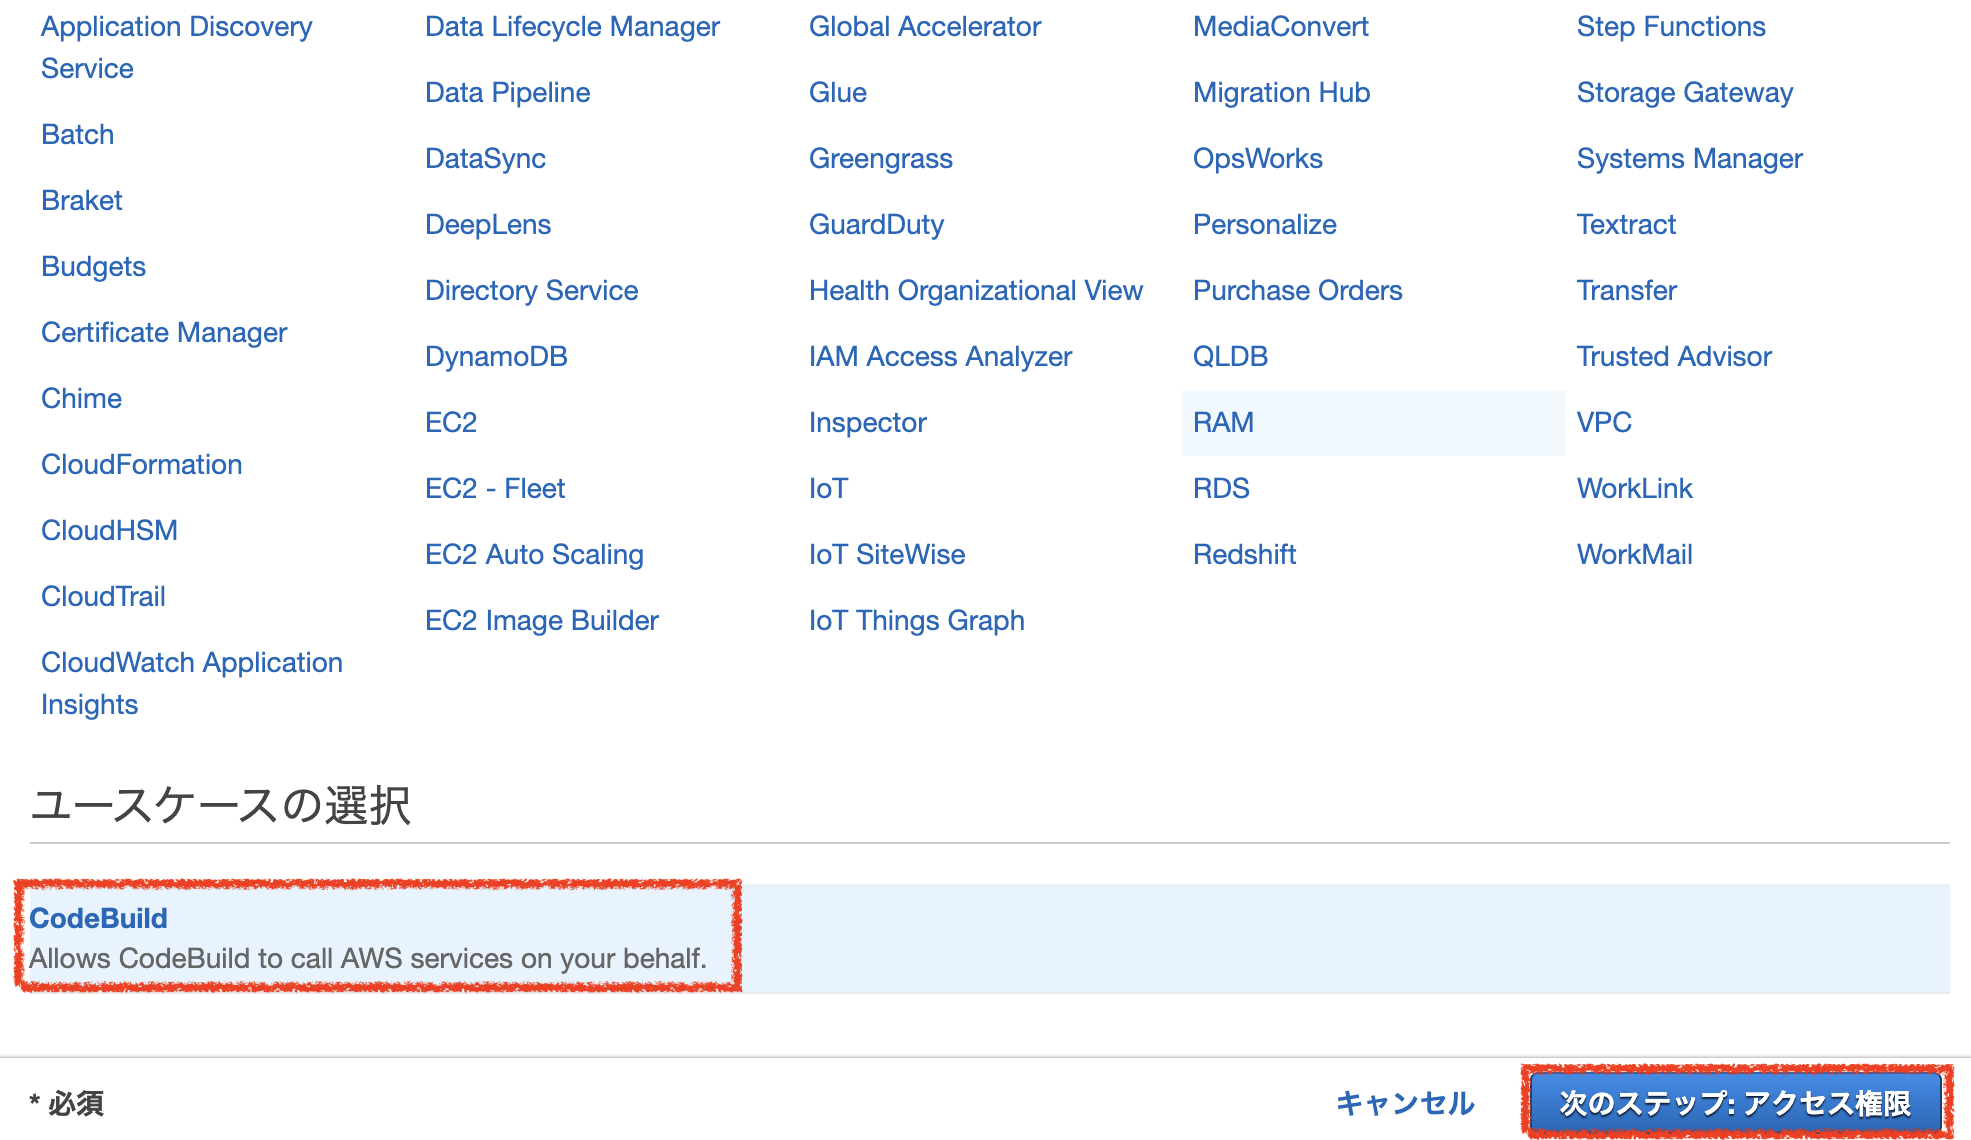Select the Chime service
The image size is (1971, 1140).
click(82, 398)
